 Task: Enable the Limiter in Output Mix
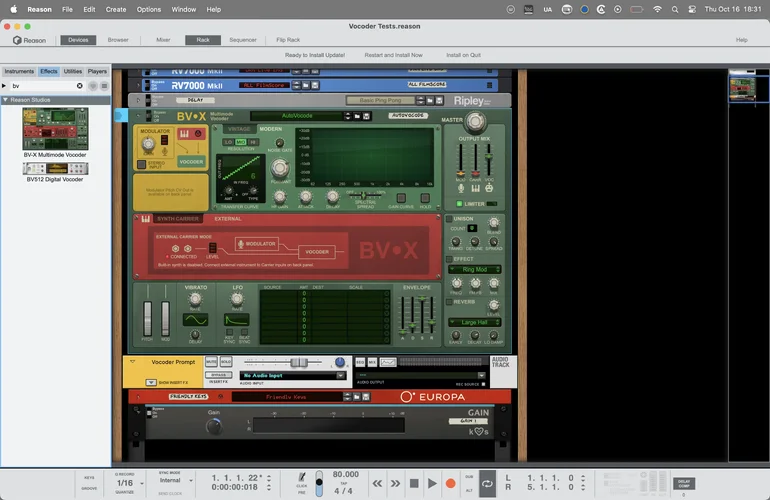pyautogui.click(x=458, y=204)
